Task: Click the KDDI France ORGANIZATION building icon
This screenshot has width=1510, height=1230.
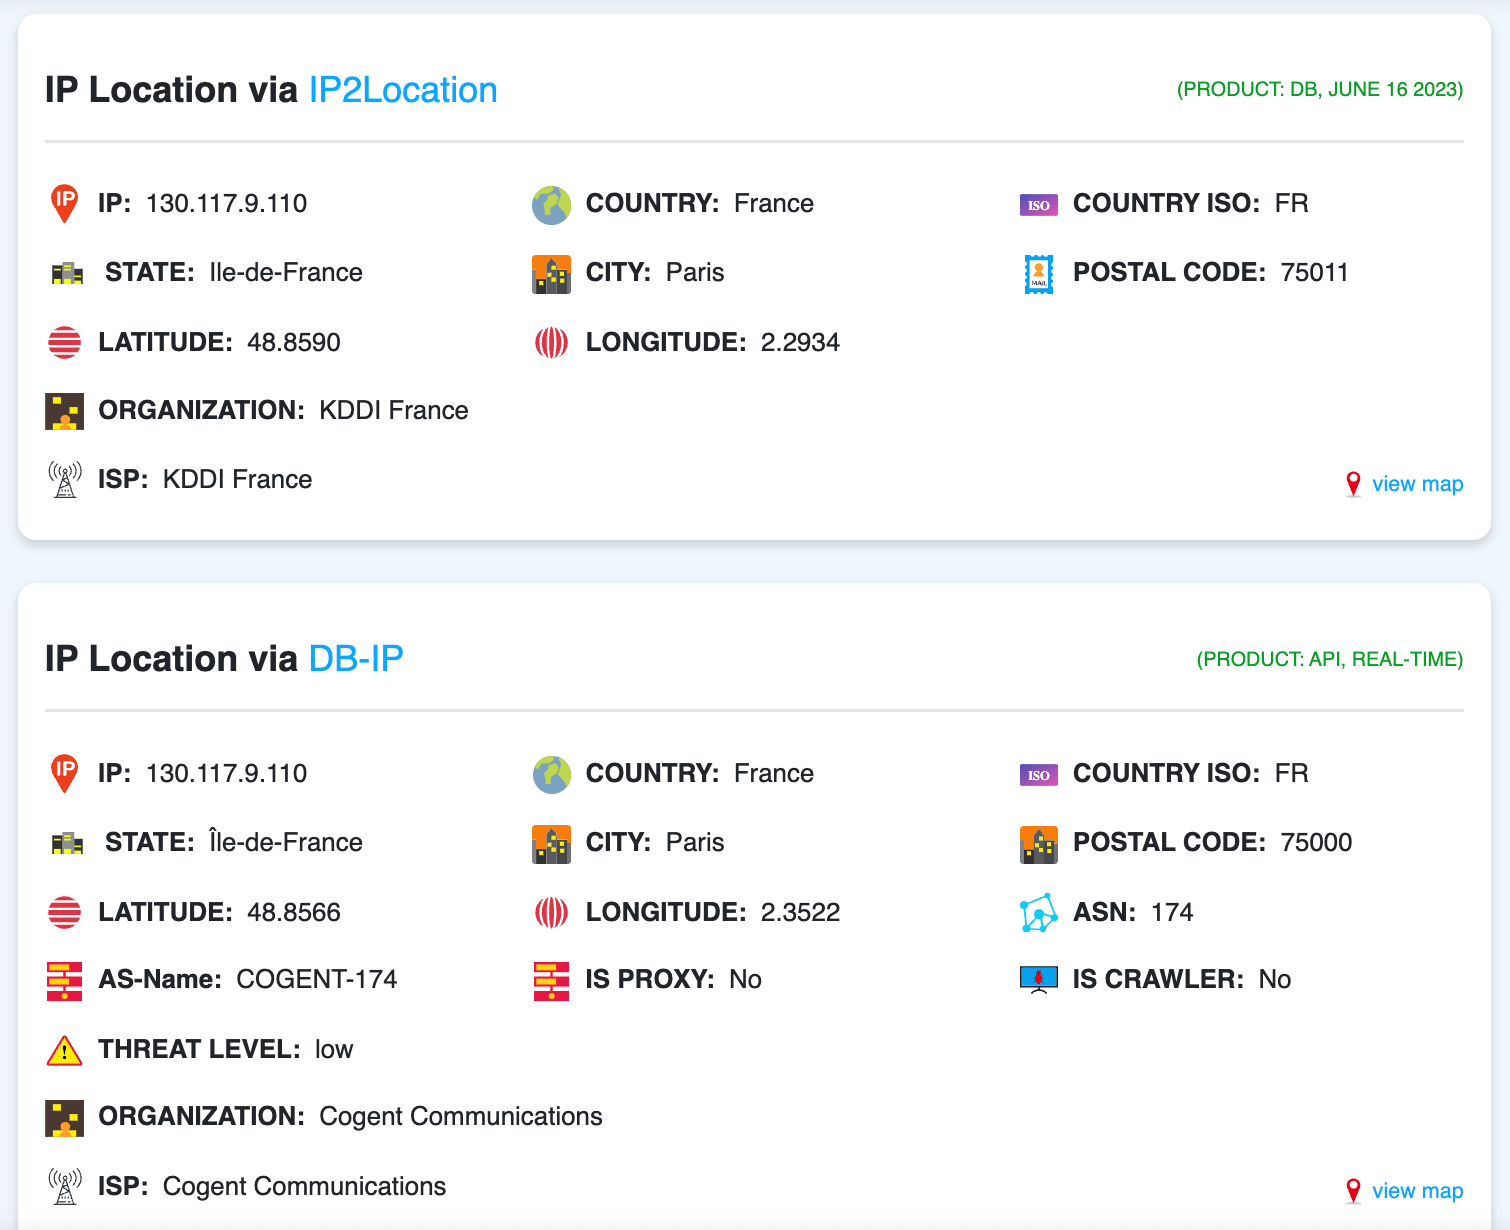Action: pyautogui.click(x=64, y=411)
